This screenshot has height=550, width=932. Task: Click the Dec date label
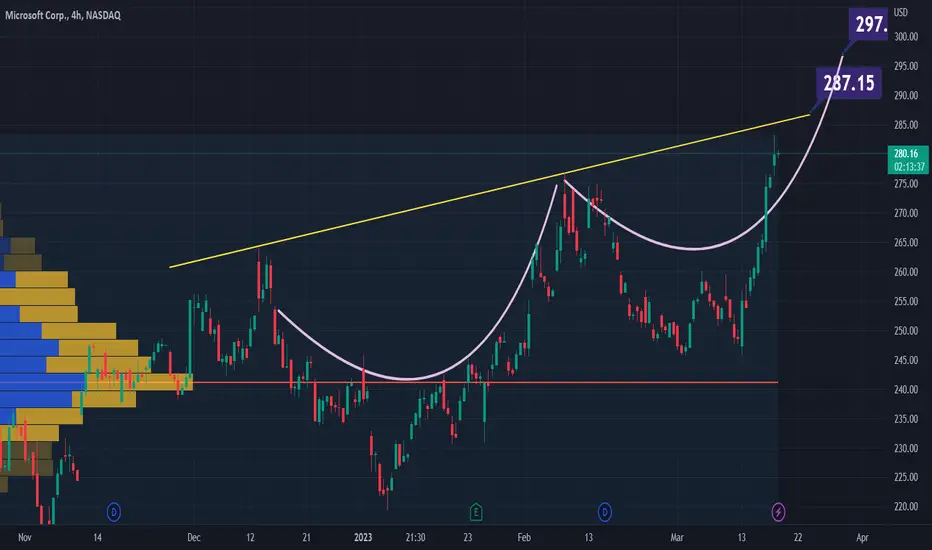click(194, 538)
